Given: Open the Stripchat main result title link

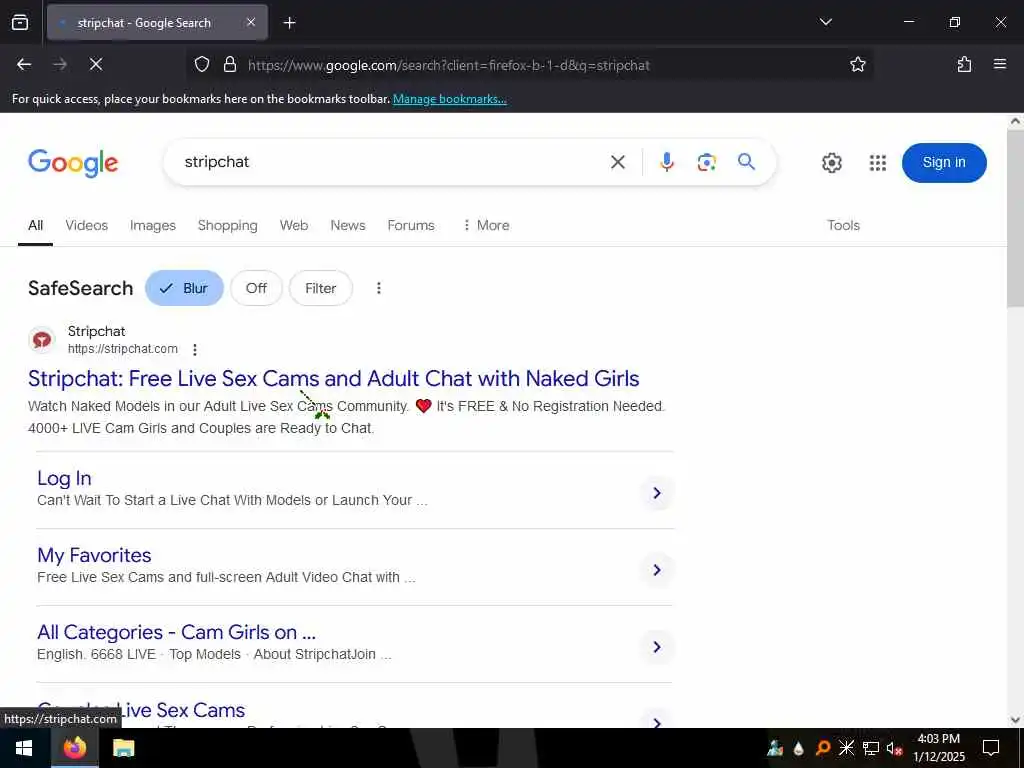Looking at the screenshot, I should pos(333,379).
